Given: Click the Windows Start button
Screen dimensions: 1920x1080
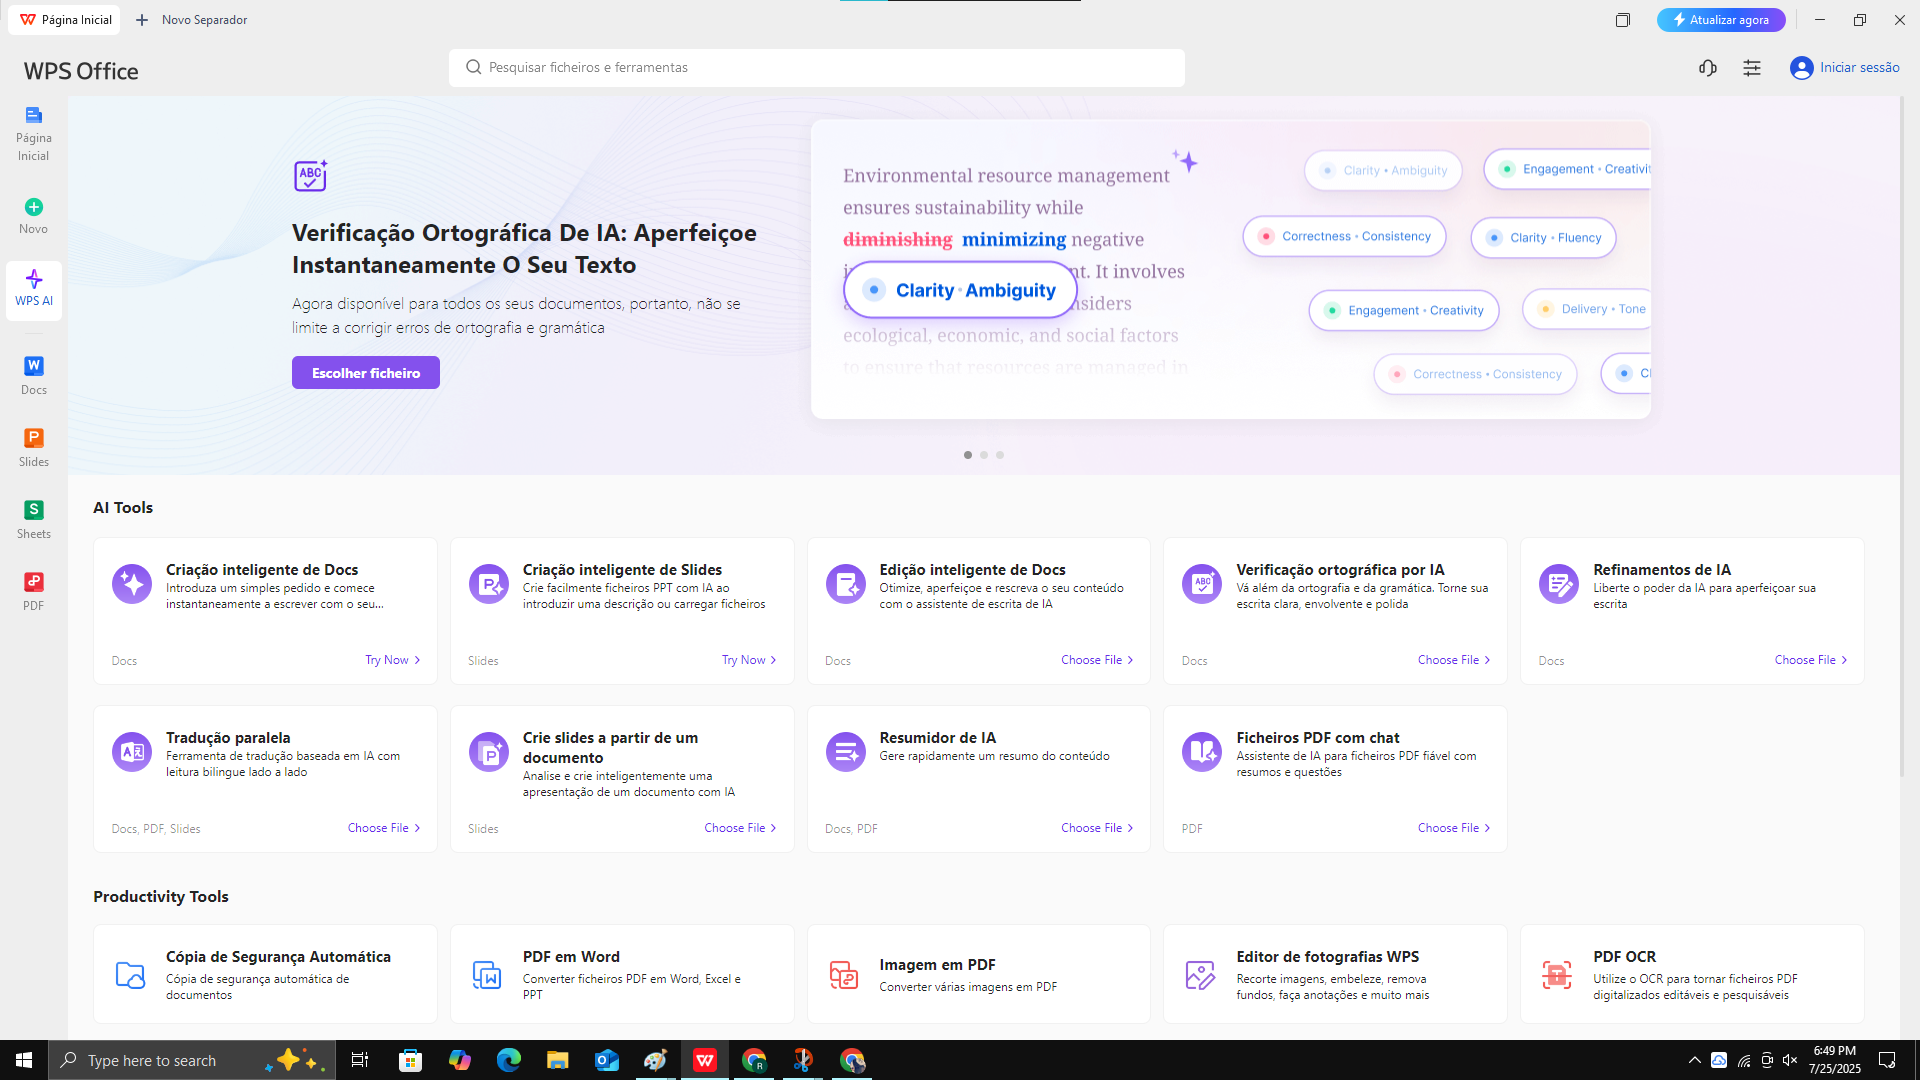Looking at the screenshot, I should (24, 1060).
